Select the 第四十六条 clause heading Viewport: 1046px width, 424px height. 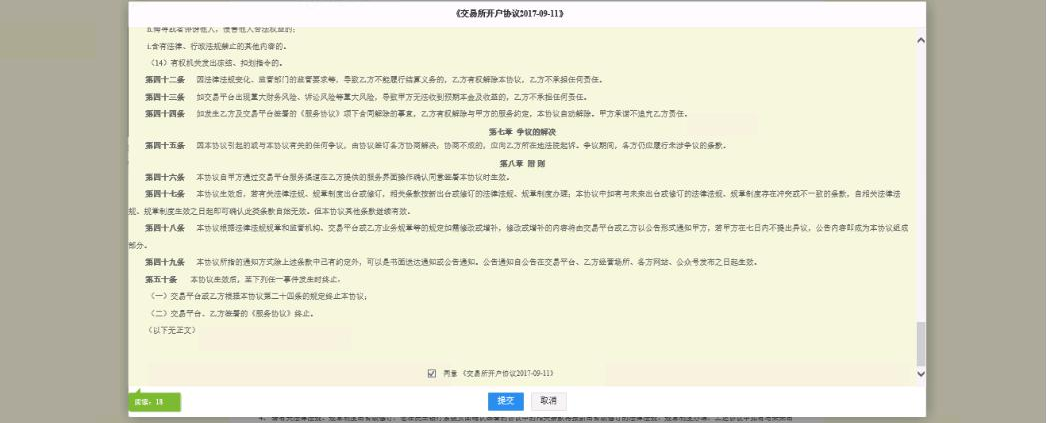tap(164, 176)
